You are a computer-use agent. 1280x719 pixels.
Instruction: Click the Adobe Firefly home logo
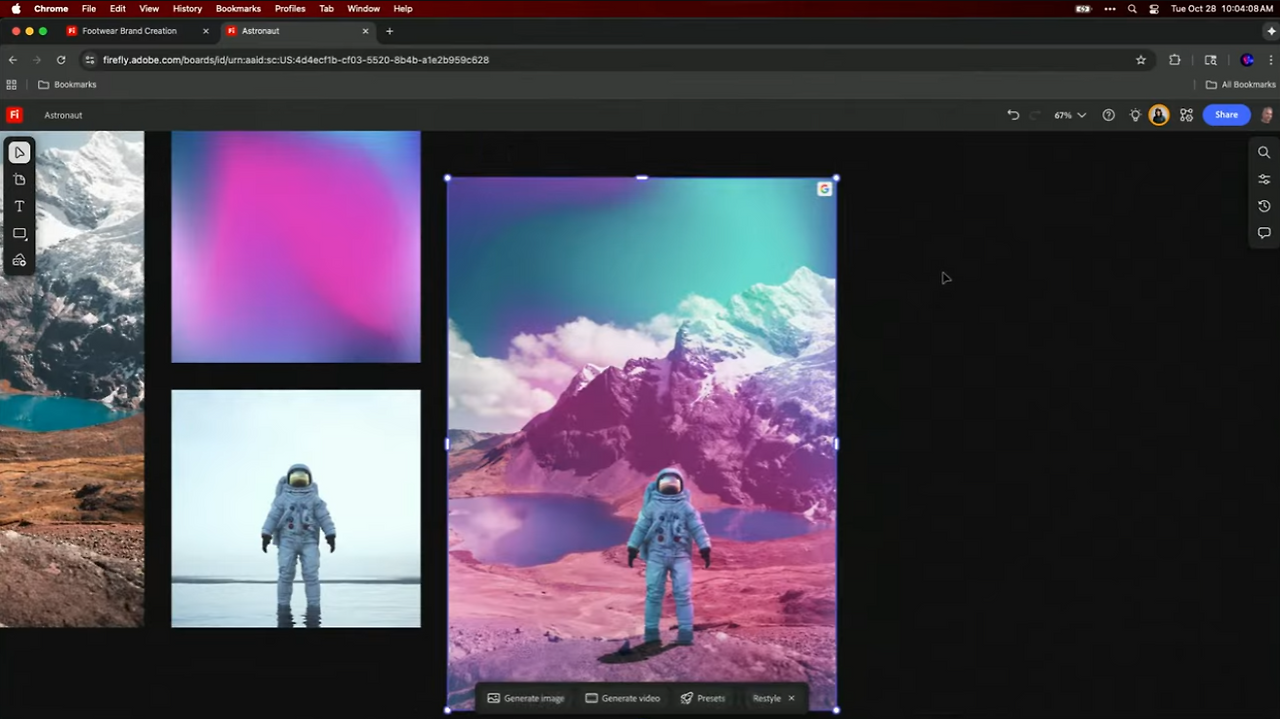coord(14,115)
